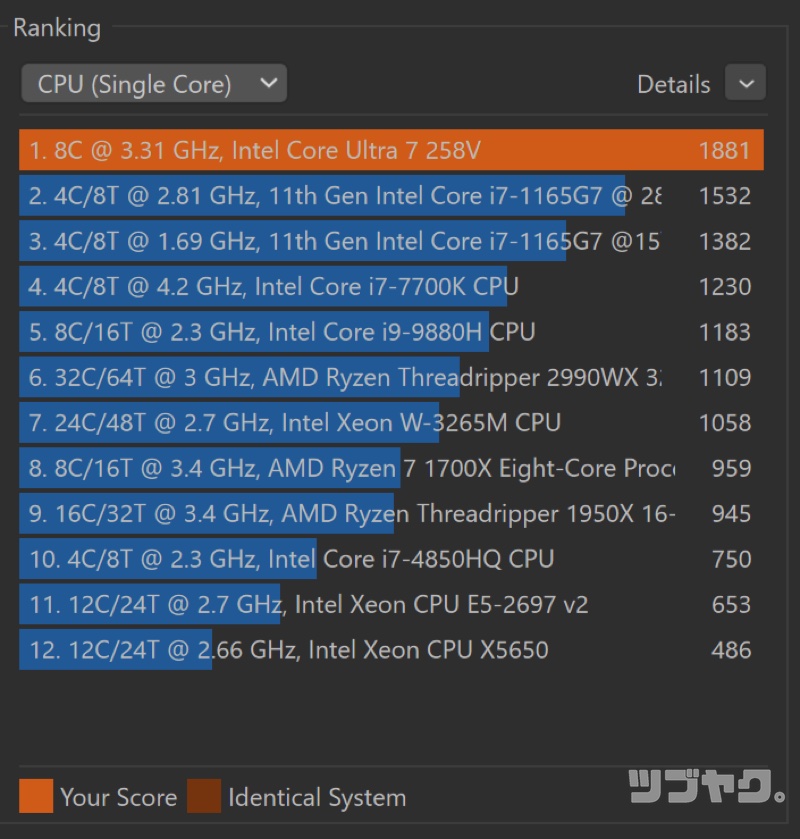The image size is (800, 839).
Task: Click the 1230 score value
Action: click(725, 287)
